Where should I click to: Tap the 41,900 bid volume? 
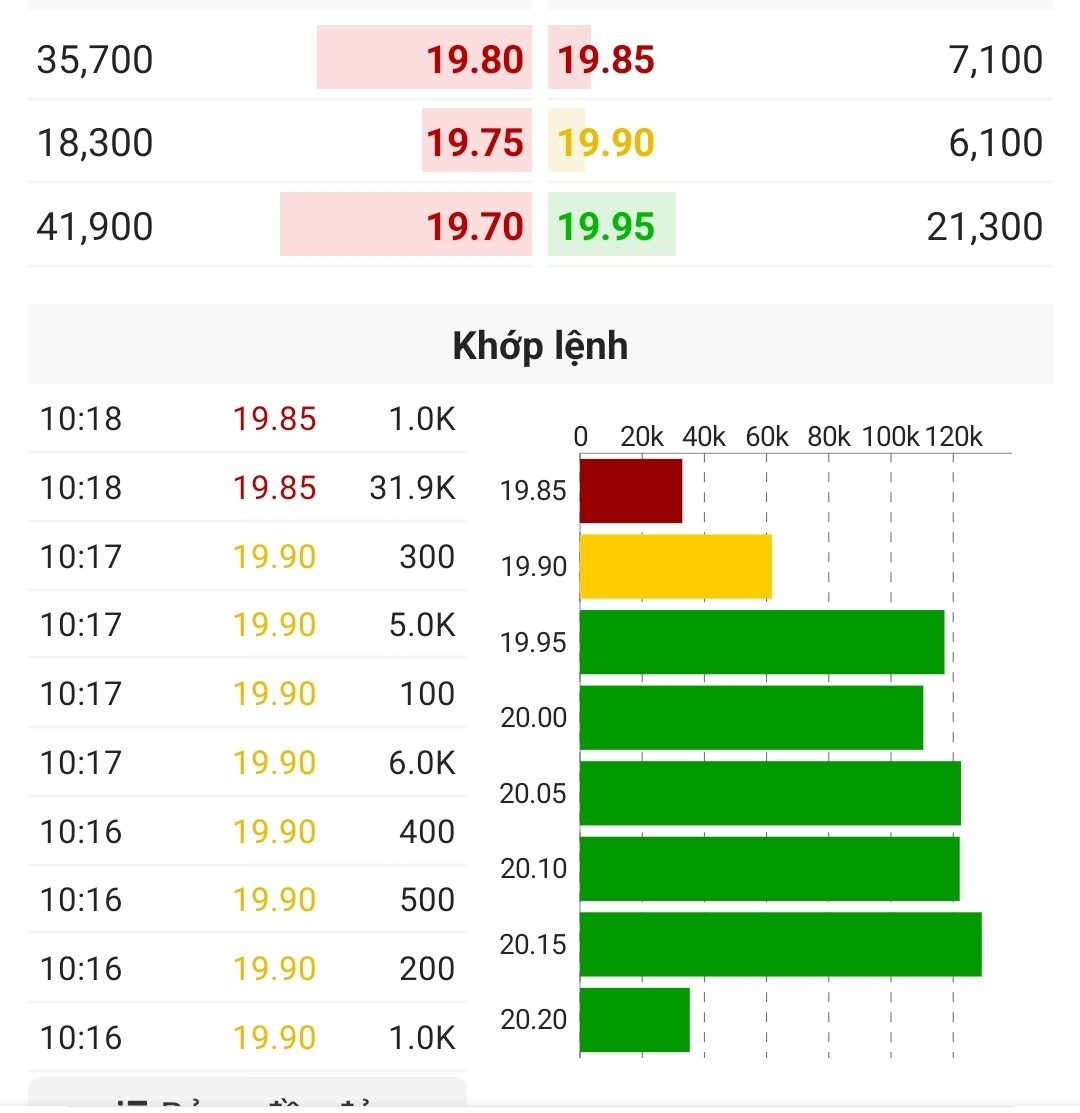pyautogui.click(x=95, y=227)
